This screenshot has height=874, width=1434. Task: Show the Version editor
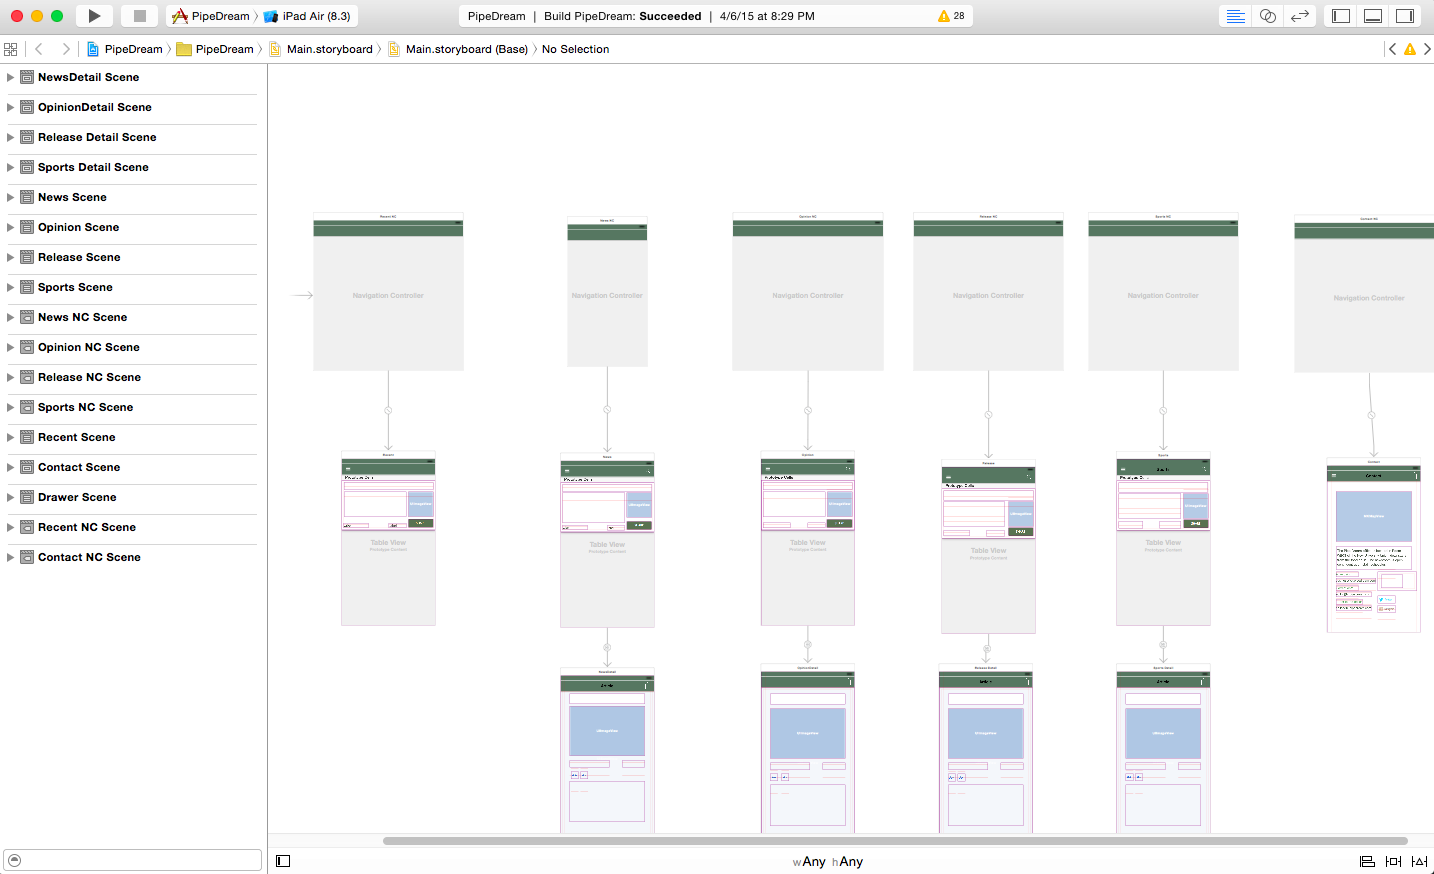pyautogui.click(x=1300, y=16)
